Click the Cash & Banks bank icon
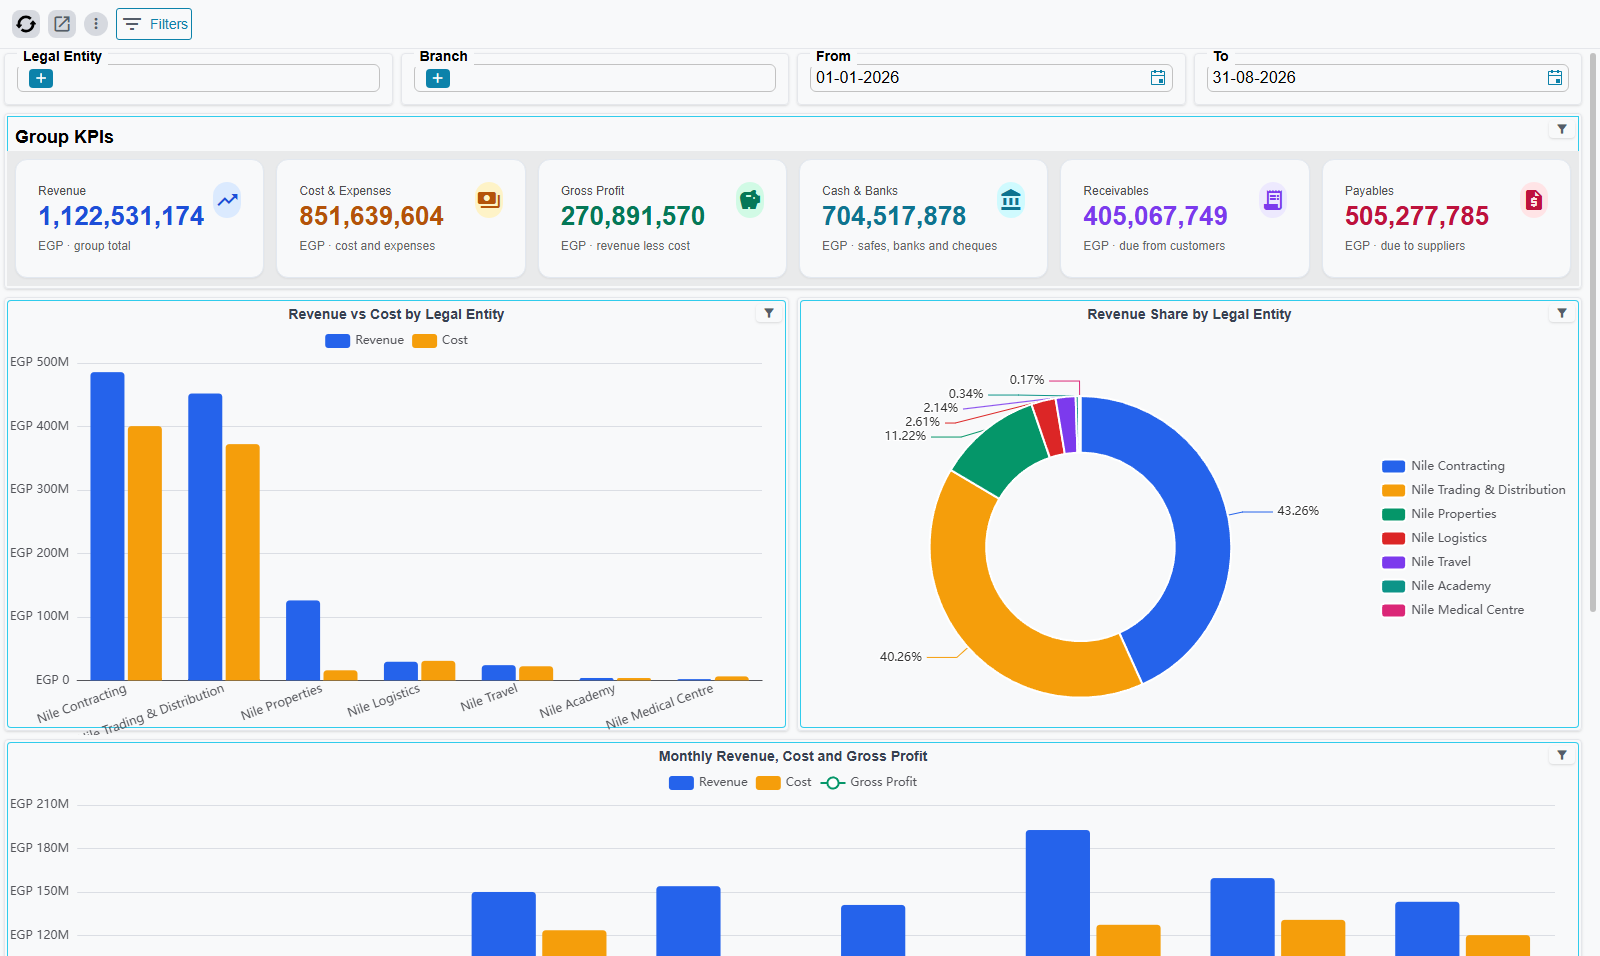1600x956 pixels. click(x=1011, y=200)
